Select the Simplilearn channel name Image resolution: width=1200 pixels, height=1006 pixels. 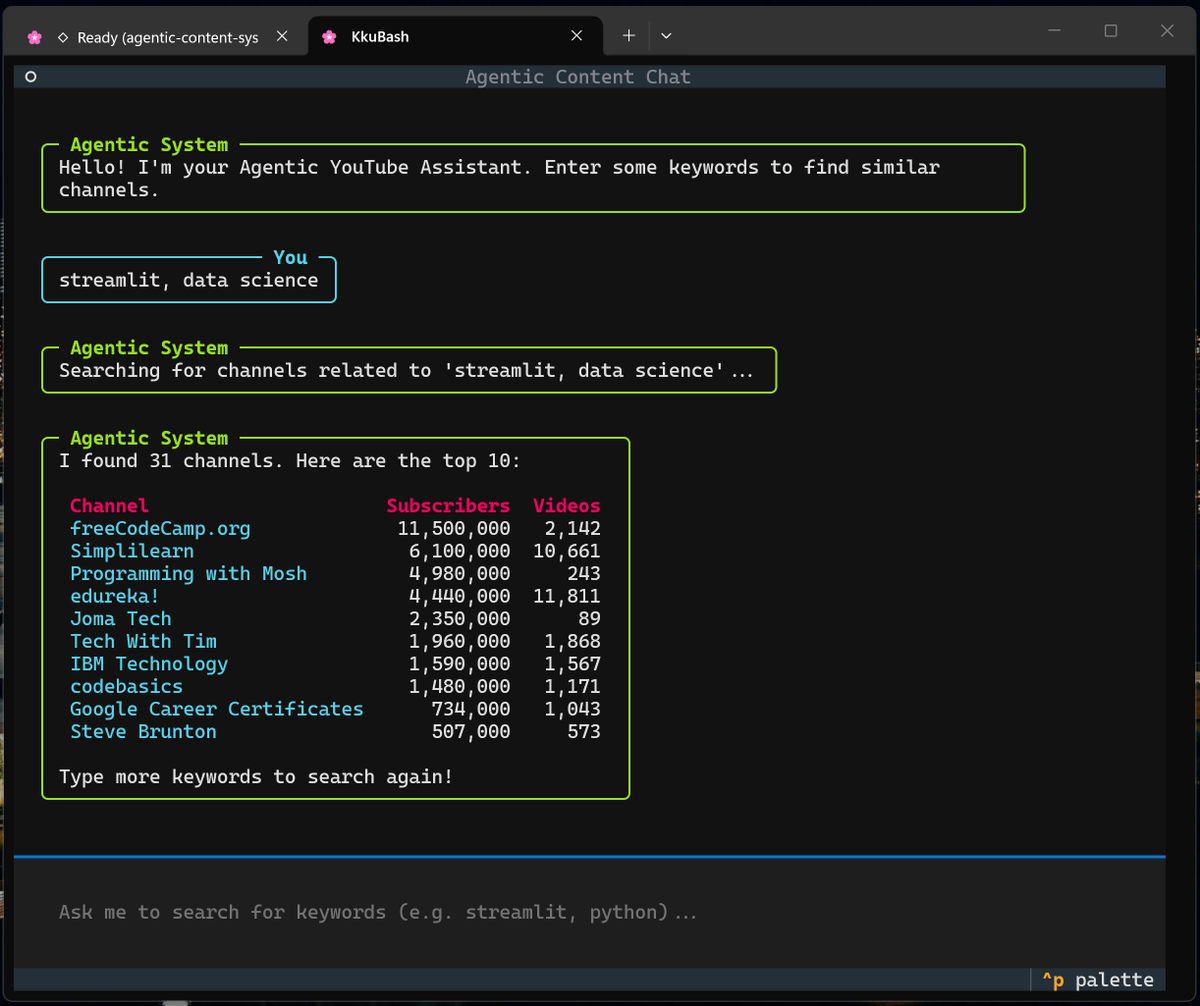pos(132,551)
